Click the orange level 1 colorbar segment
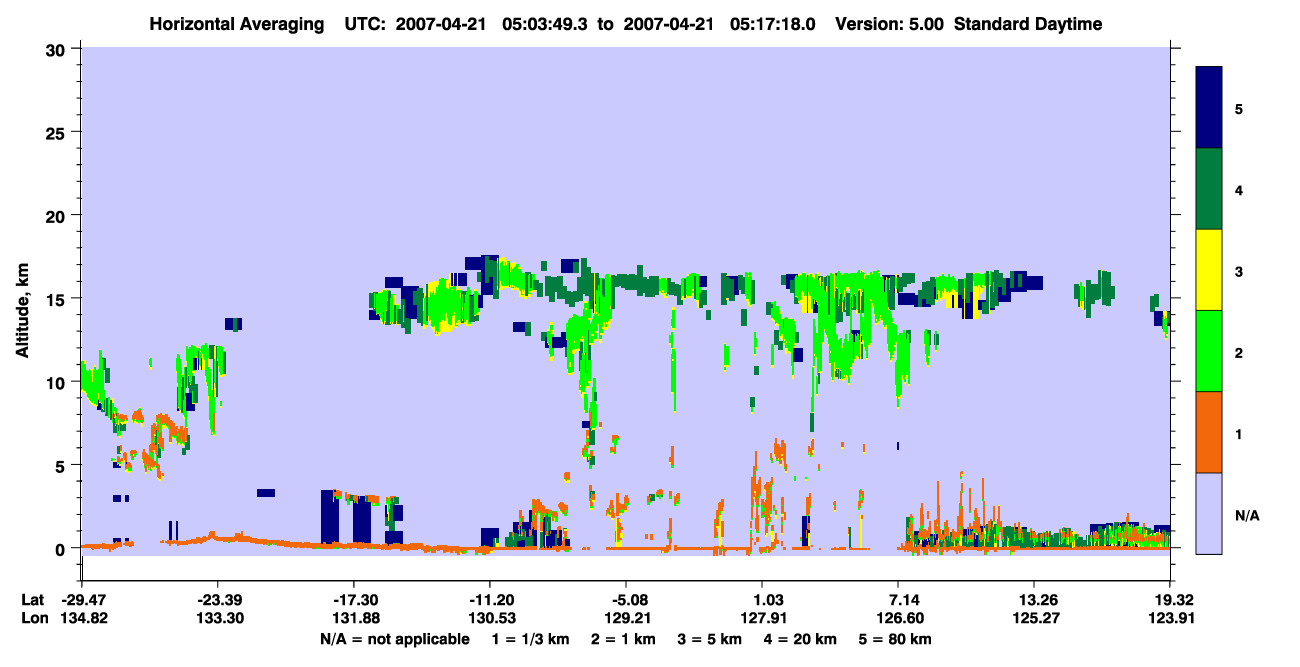This screenshot has height=667, width=1300. coord(1209,431)
